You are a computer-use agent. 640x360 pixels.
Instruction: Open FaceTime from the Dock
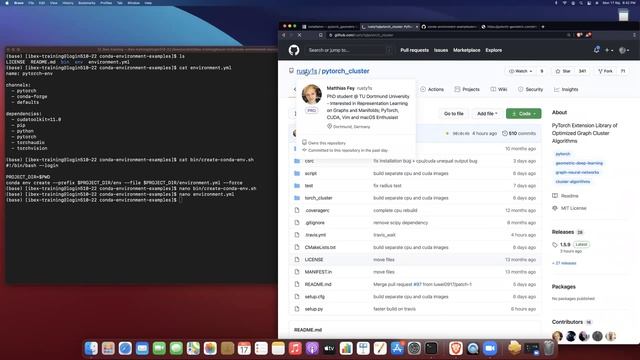159,348
